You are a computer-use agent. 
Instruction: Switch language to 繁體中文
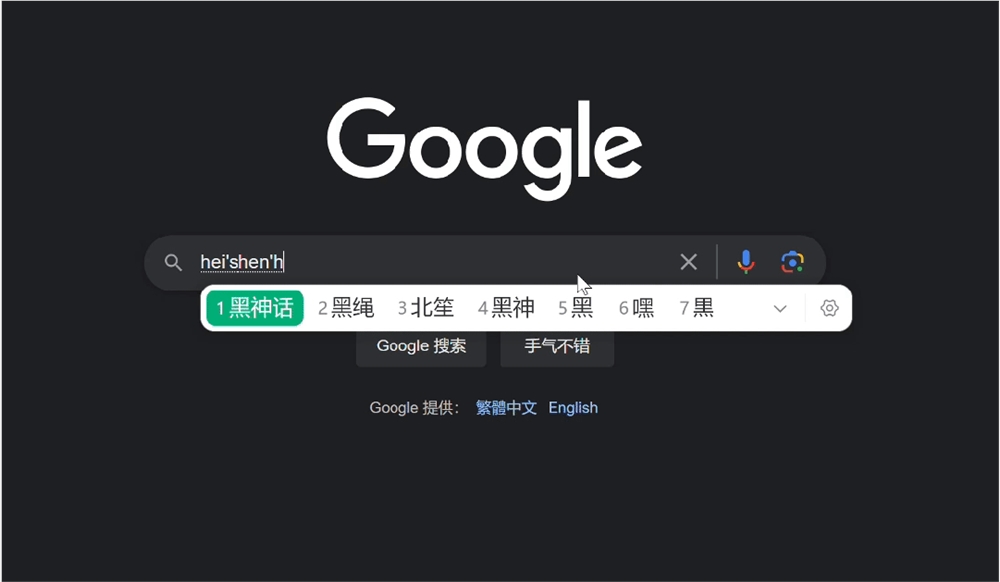(x=506, y=407)
